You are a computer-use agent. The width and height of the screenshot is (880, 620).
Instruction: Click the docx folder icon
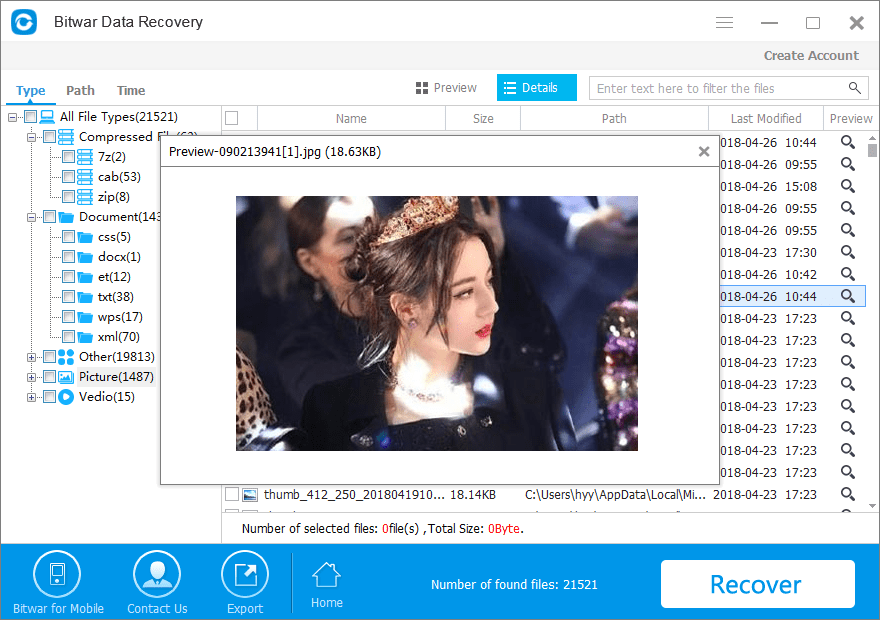pos(85,257)
